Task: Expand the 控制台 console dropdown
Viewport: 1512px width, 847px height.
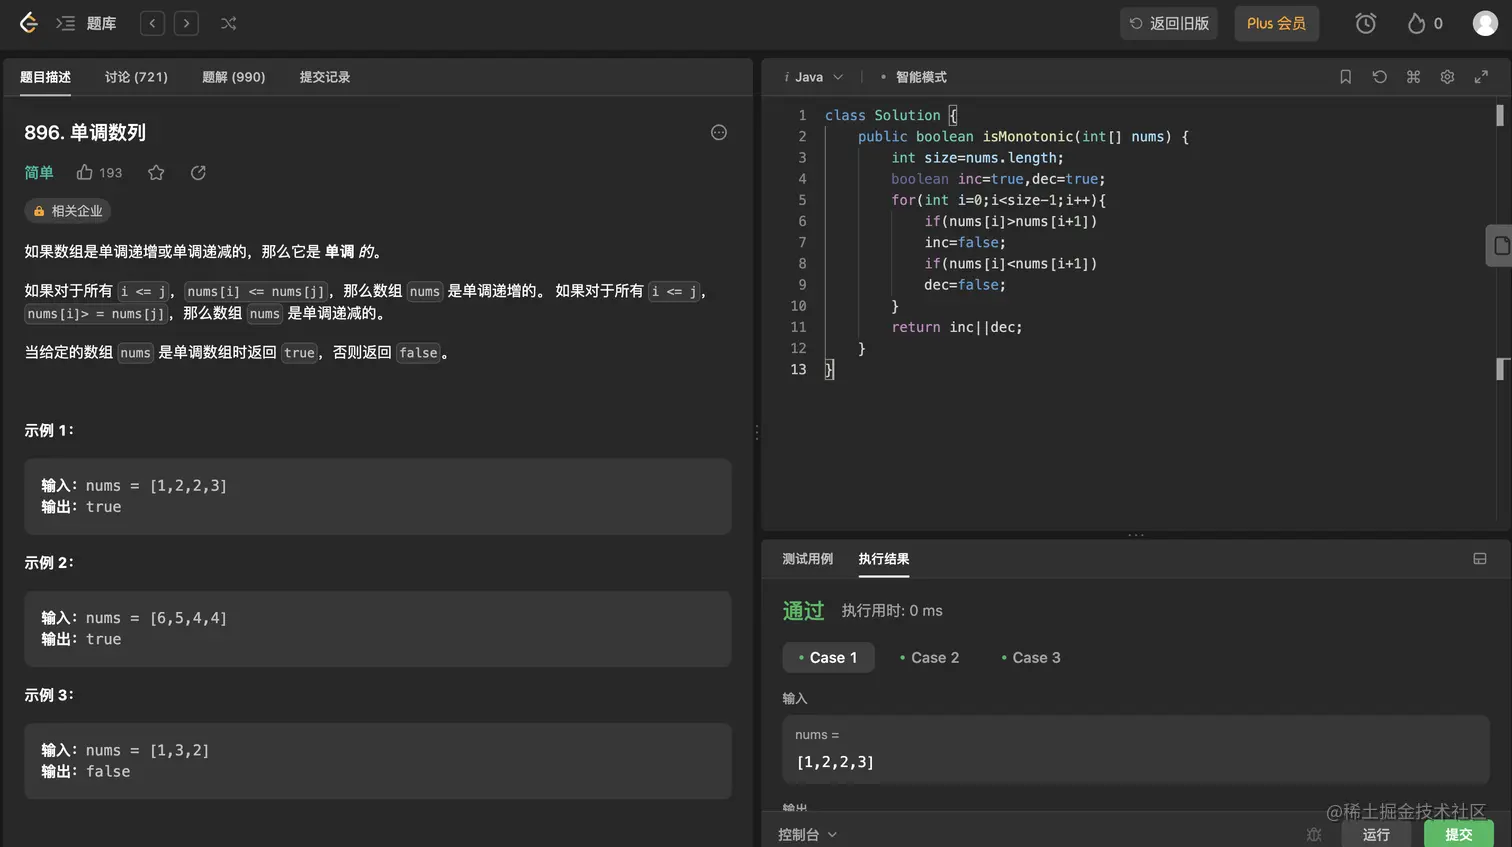Action: coord(807,834)
